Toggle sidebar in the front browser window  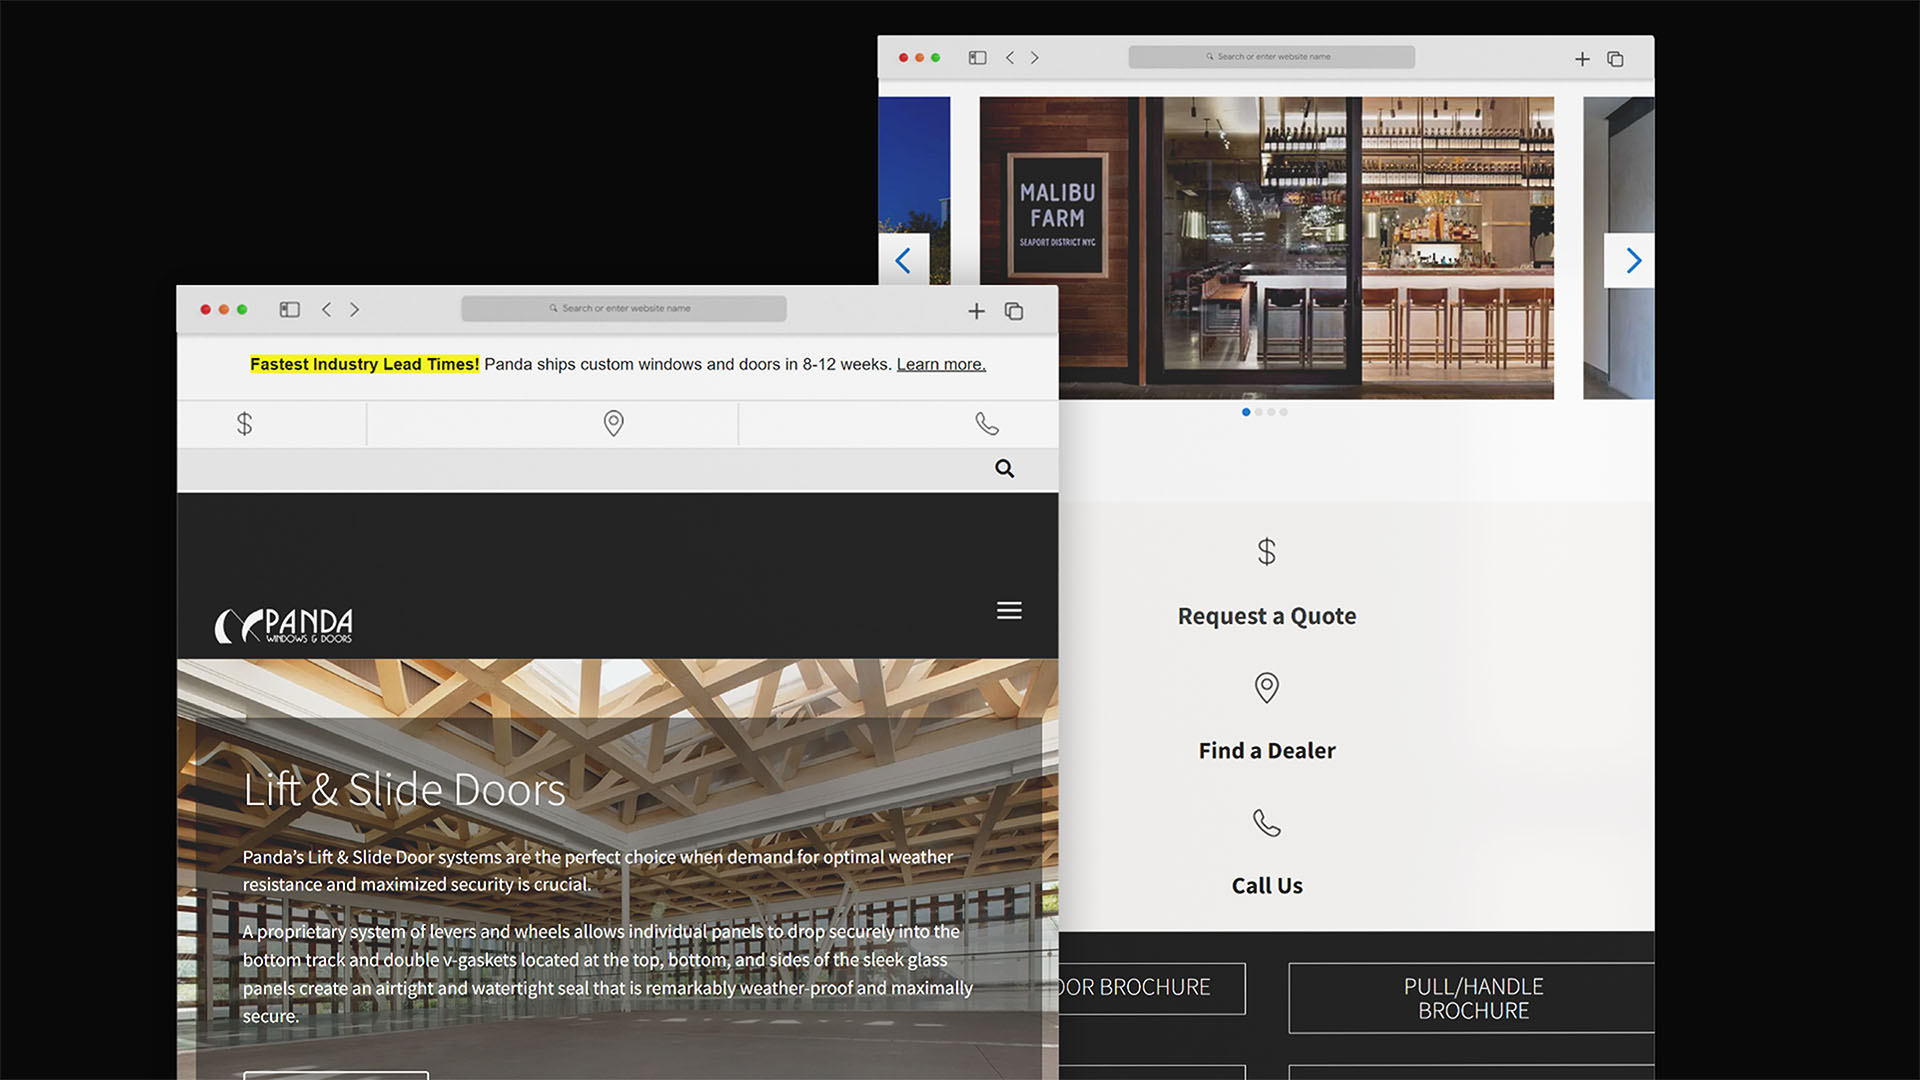point(290,310)
